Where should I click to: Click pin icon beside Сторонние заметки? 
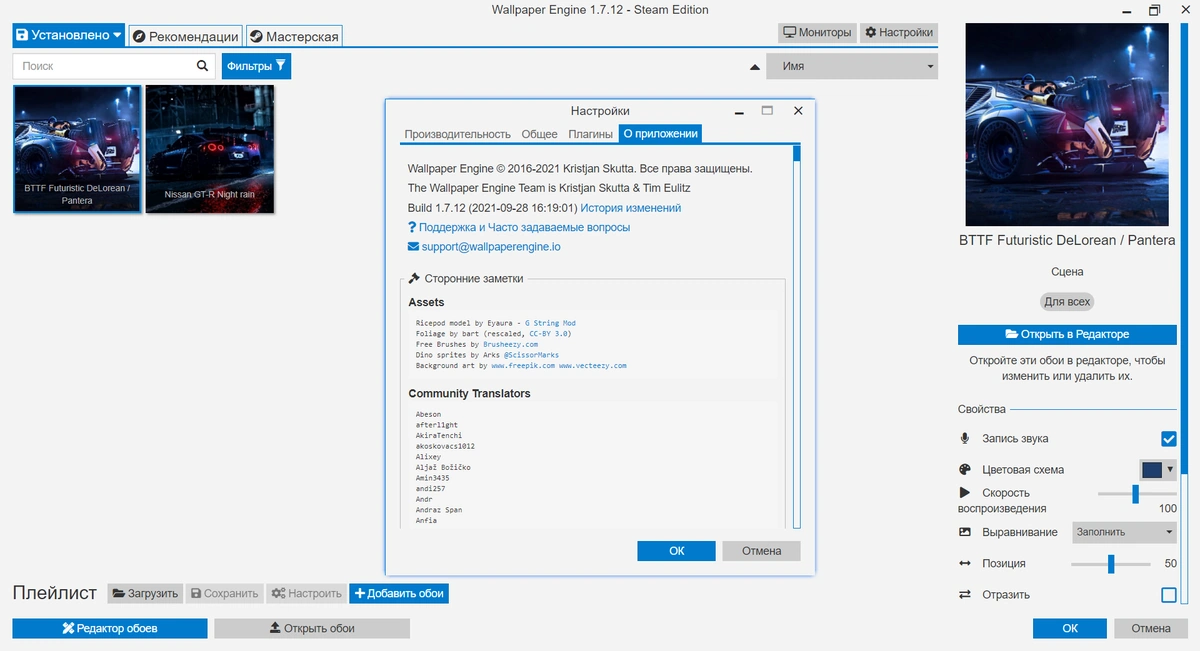[414, 279]
